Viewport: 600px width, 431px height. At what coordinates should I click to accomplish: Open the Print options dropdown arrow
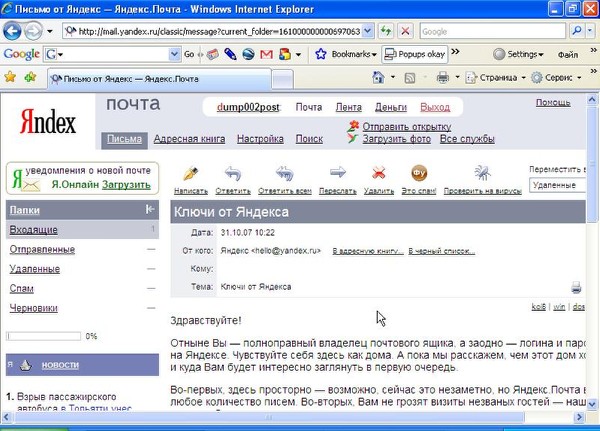pos(457,77)
